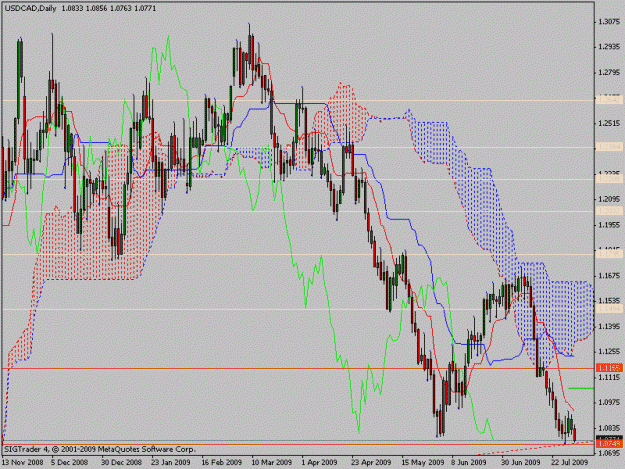Select the 1.1395 price axis label
Screen dimensions: 625x469
609,326
